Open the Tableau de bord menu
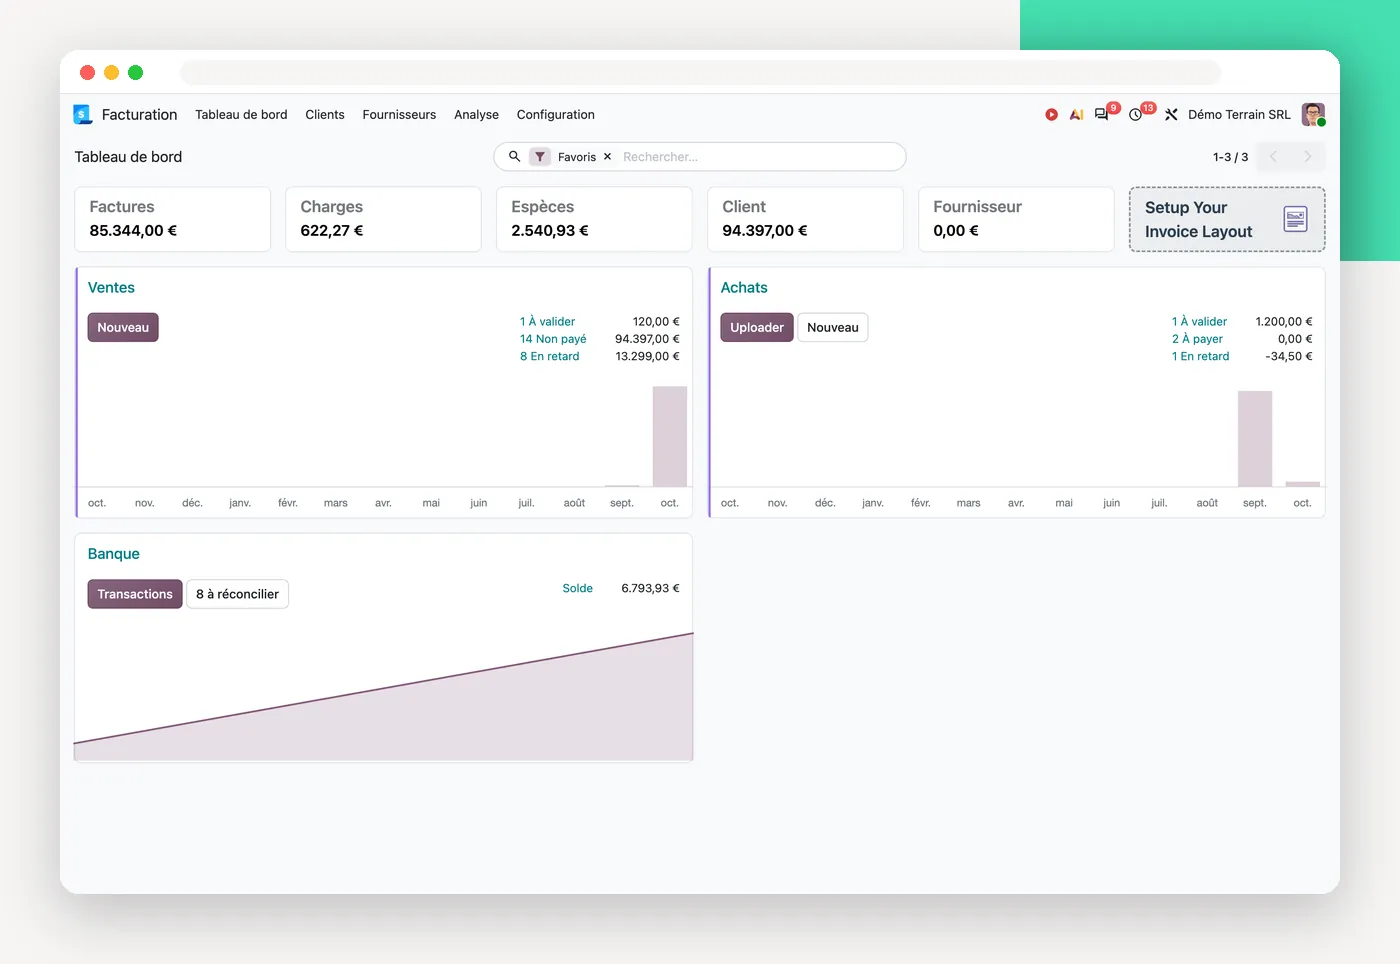This screenshot has height=964, width=1400. tap(241, 115)
